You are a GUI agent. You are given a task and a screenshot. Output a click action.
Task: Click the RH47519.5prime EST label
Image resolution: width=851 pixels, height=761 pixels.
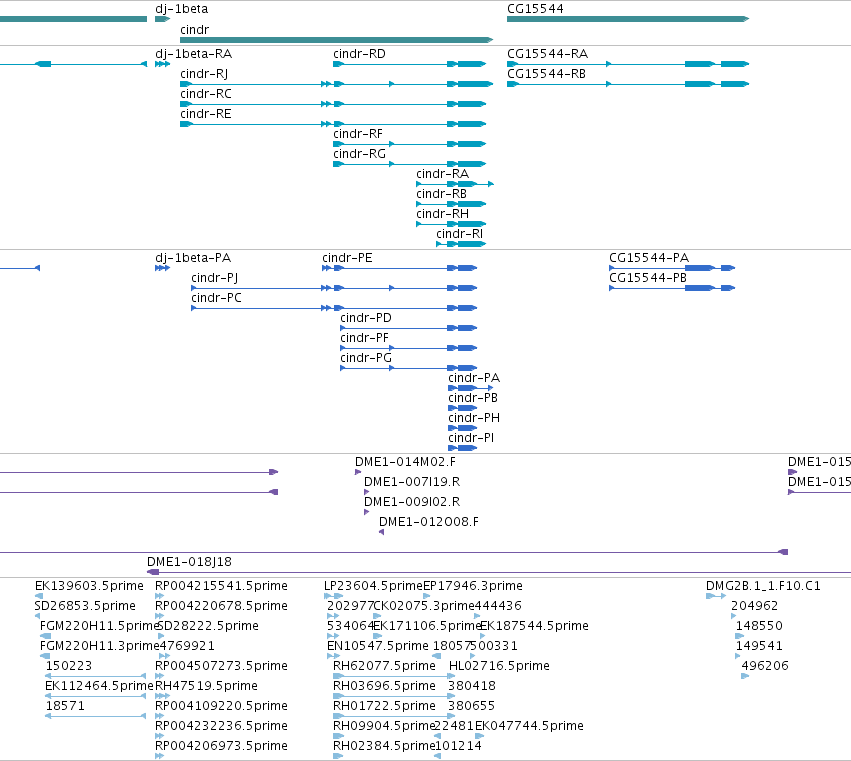pos(206,686)
